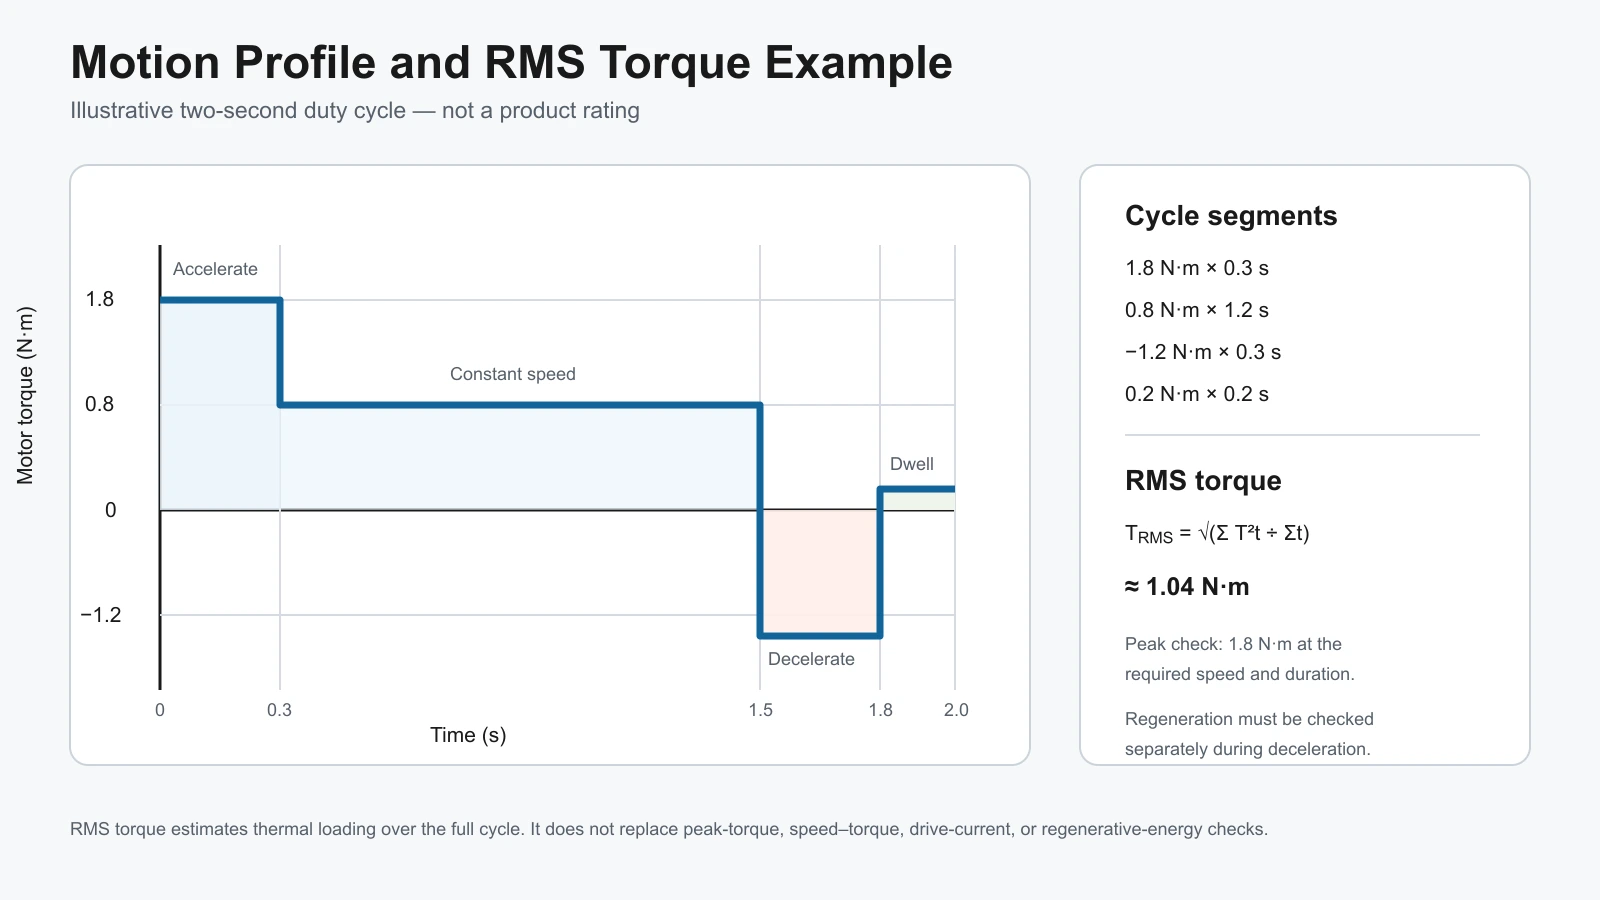Click the "Decelerate" chart label
The image size is (1600, 900).
[811, 659]
